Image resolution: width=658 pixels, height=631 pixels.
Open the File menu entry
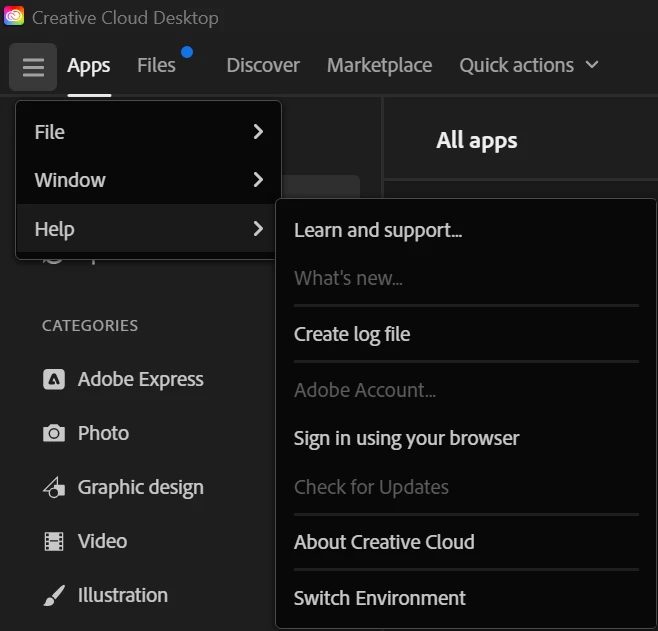click(x=149, y=132)
